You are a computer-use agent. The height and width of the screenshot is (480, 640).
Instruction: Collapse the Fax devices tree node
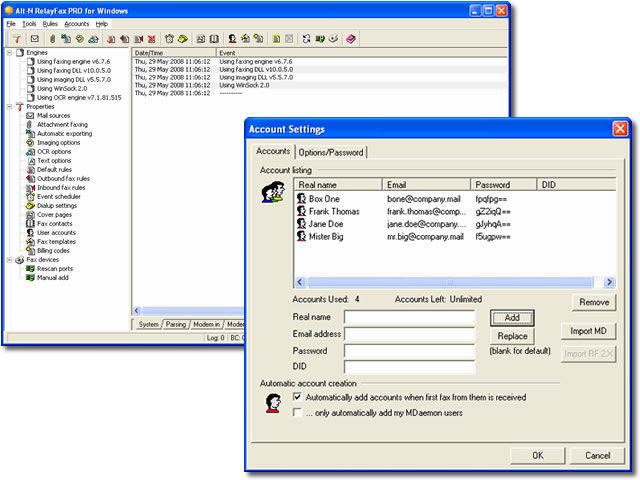click(9, 260)
